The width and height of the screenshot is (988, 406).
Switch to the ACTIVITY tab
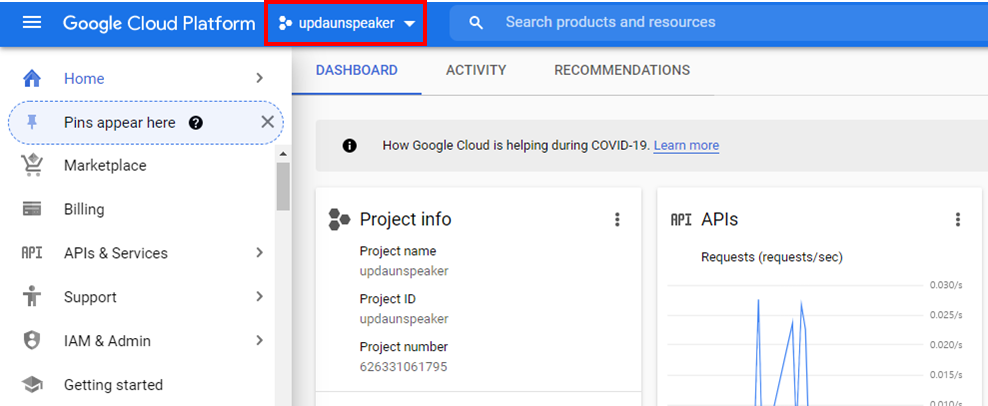476,70
